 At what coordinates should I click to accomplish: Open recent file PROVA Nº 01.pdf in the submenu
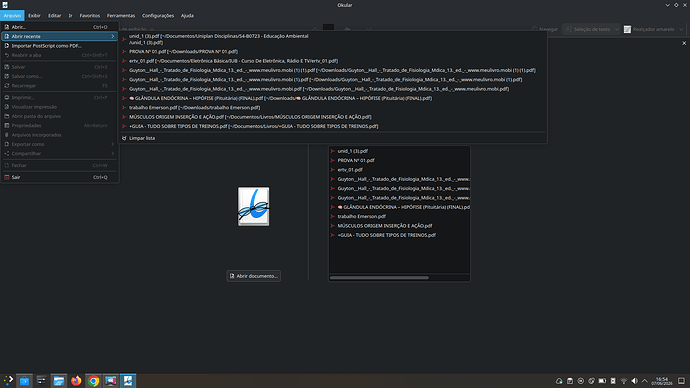coord(183,51)
